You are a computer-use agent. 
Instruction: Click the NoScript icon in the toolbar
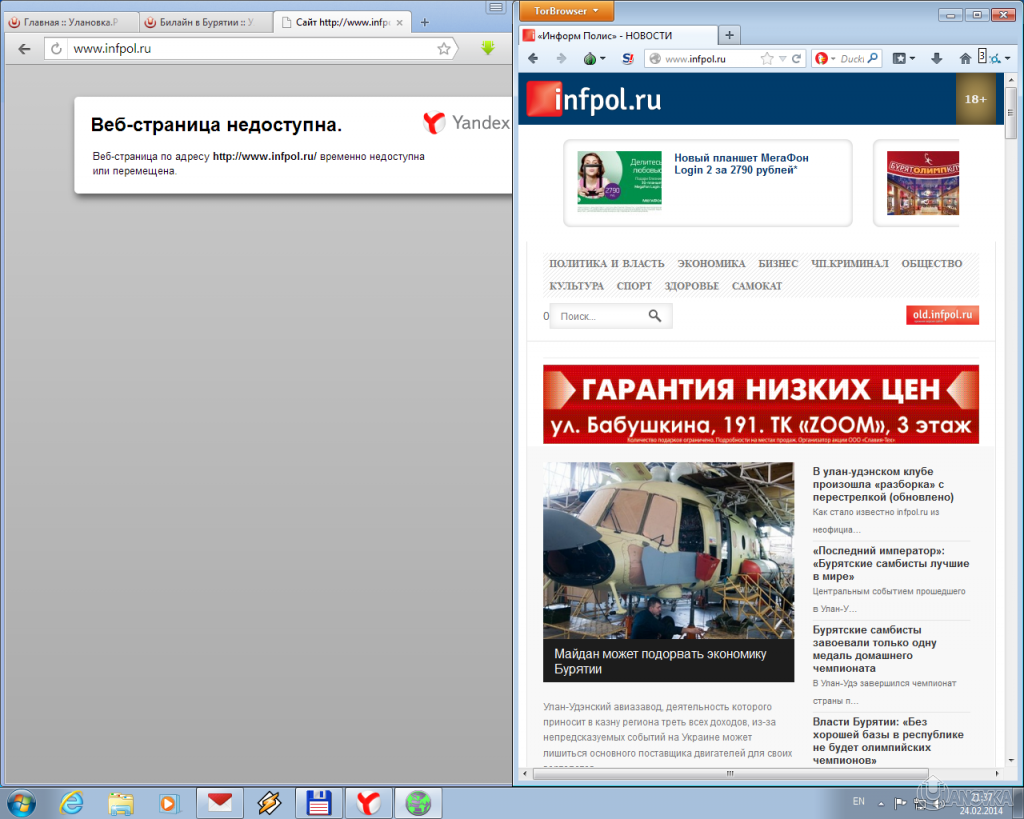(628, 58)
